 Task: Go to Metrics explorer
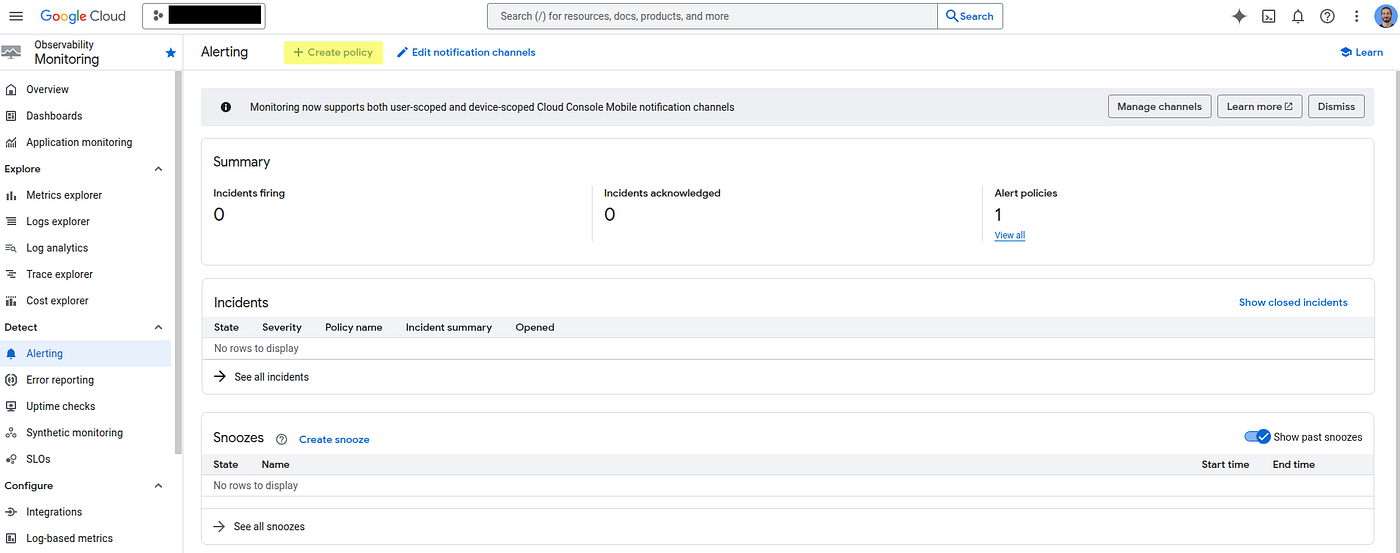point(64,195)
